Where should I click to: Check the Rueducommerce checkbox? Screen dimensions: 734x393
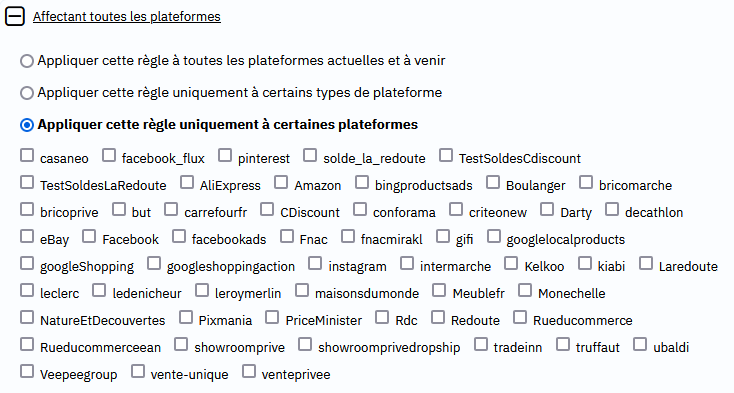pyautogui.click(x=520, y=317)
